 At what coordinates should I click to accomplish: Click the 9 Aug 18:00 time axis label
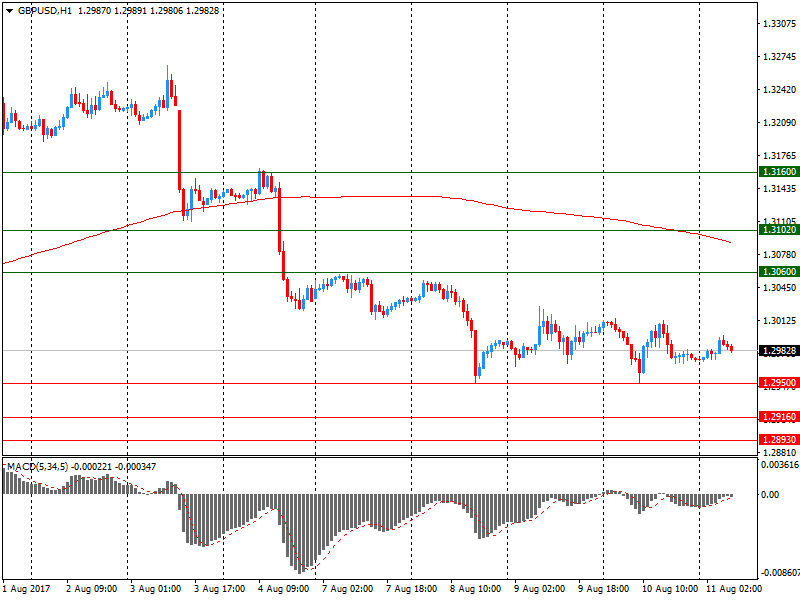[604, 589]
